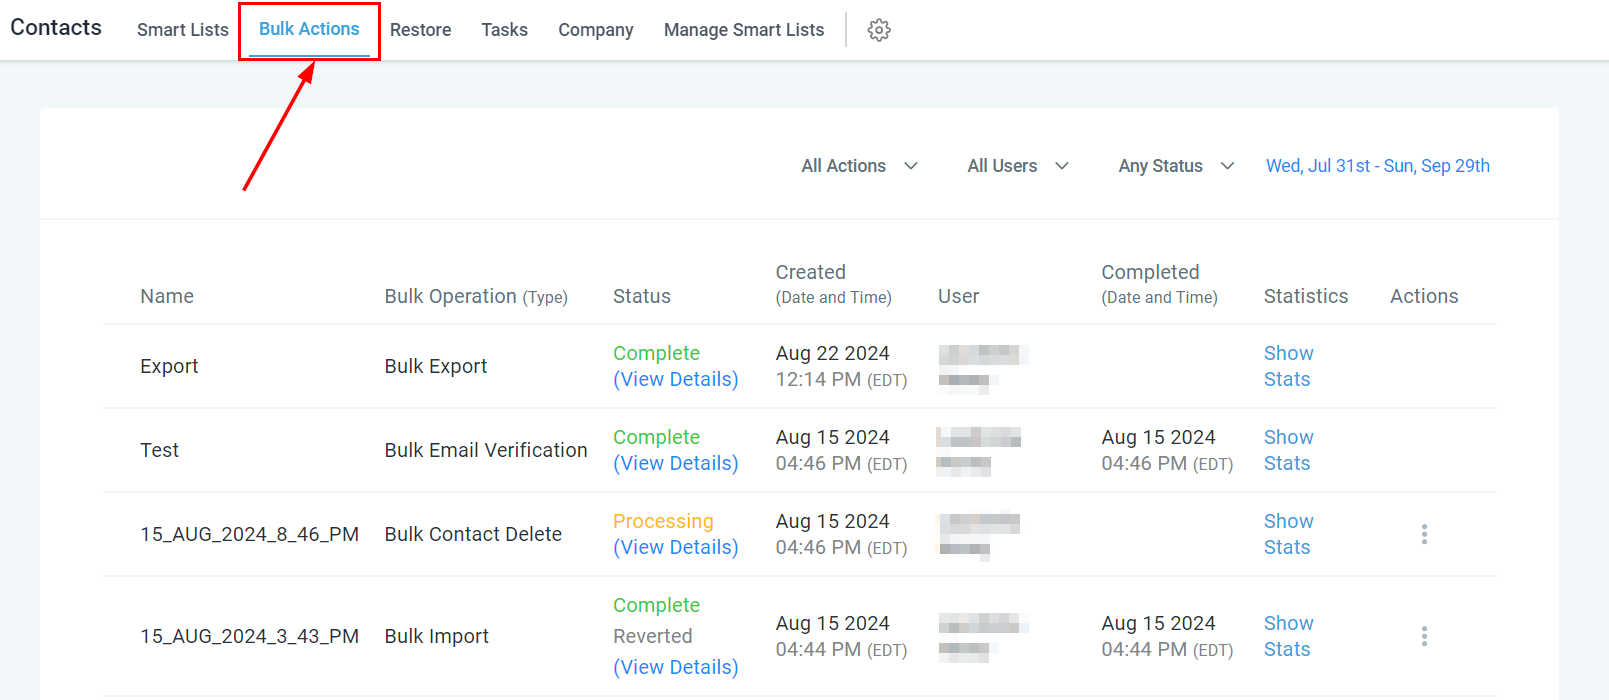
Task: Change the Jul 31st - Sep 29th date range
Action: [x=1378, y=166]
